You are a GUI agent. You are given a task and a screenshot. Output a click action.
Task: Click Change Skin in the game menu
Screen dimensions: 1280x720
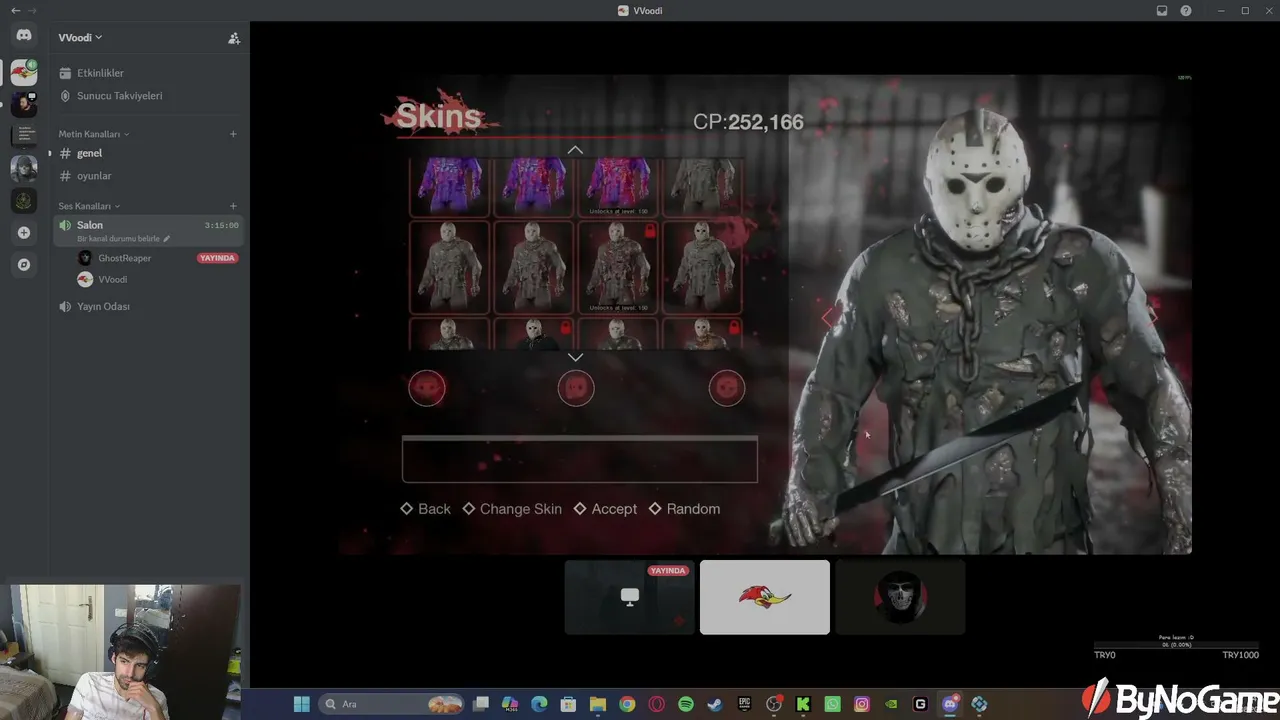pyautogui.click(x=512, y=509)
